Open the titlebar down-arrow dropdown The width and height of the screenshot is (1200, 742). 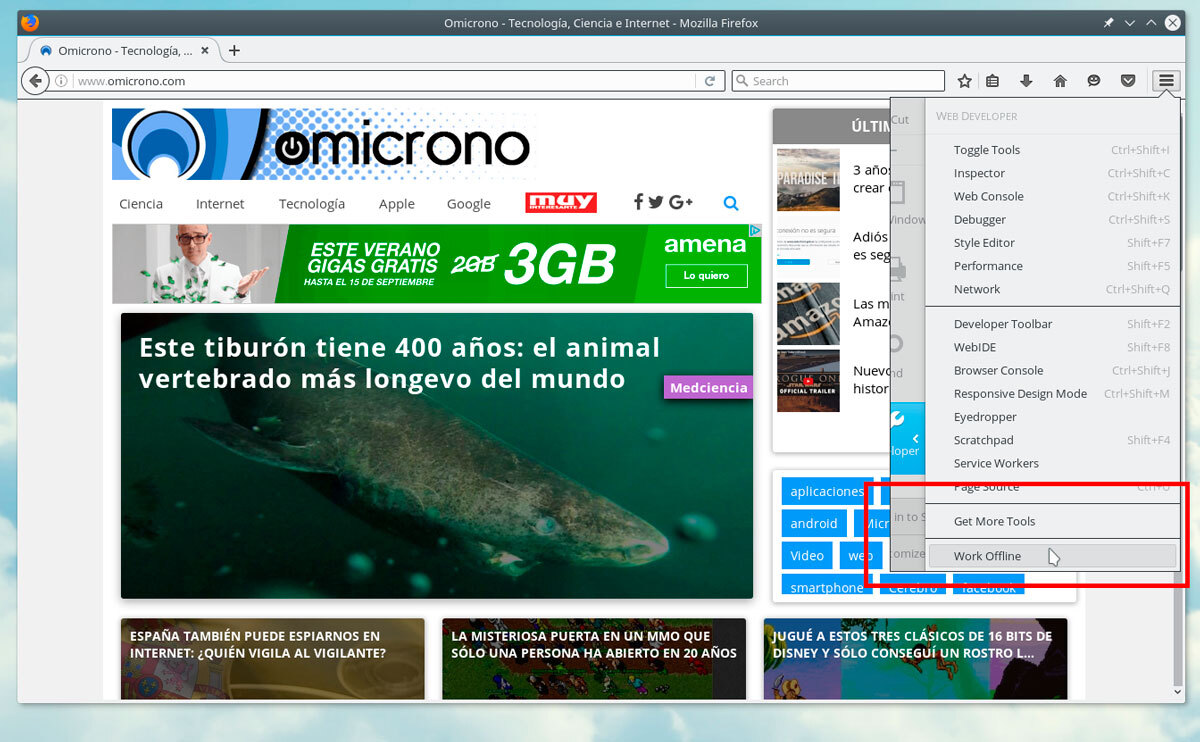coord(1130,22)
